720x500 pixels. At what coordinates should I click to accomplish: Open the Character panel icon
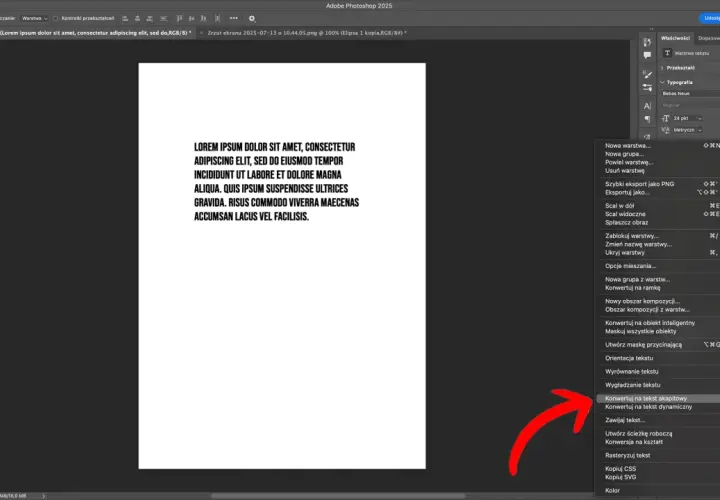(x=647, y=106)
